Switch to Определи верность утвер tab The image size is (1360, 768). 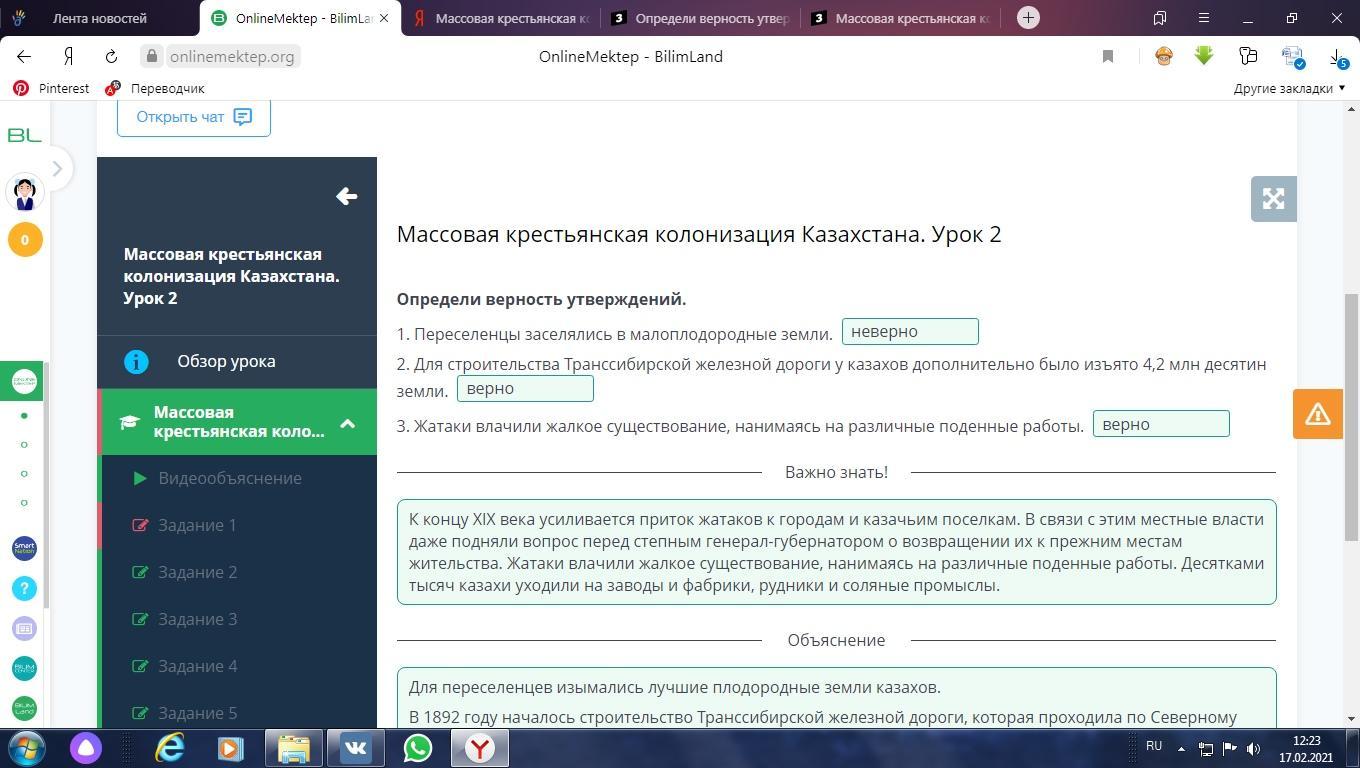point(700,18)
